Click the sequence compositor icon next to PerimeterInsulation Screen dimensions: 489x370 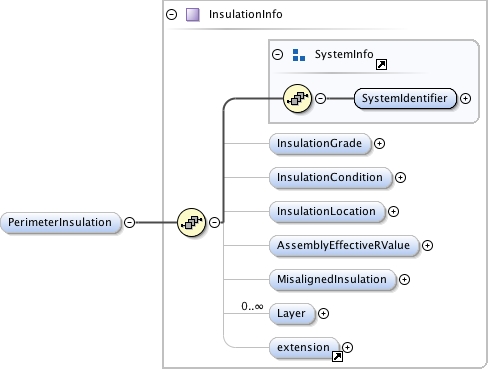point(191,222)
